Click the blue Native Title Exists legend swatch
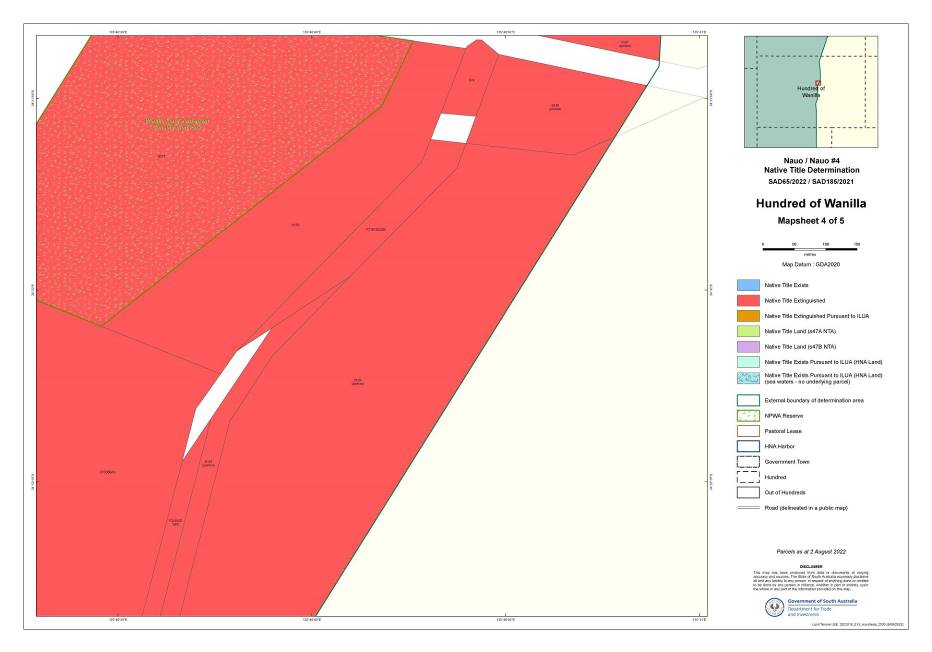Screen dimensions: 932x652 pyautogui.click(x=748, y=285)
